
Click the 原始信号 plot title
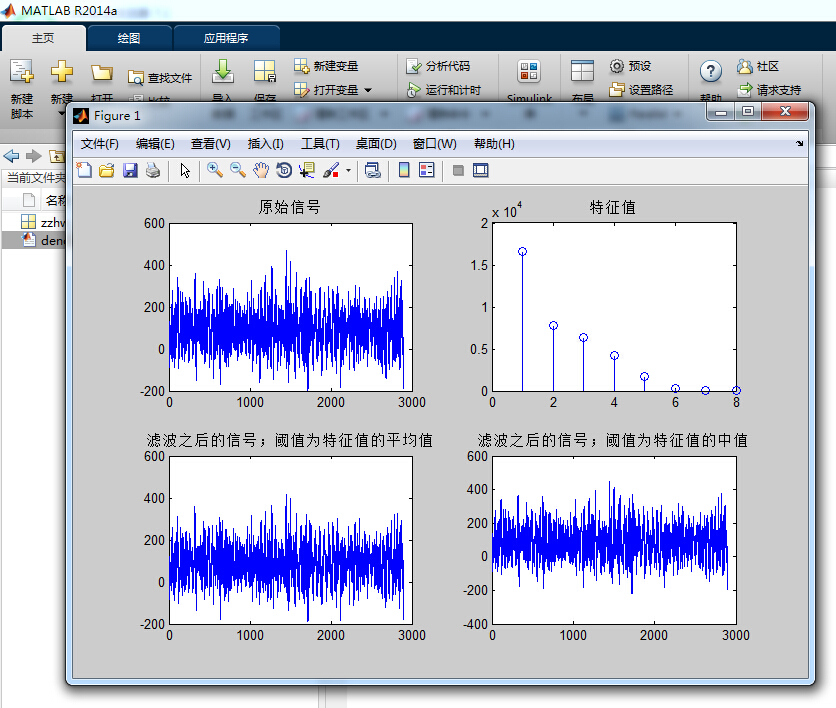[290, 206]
